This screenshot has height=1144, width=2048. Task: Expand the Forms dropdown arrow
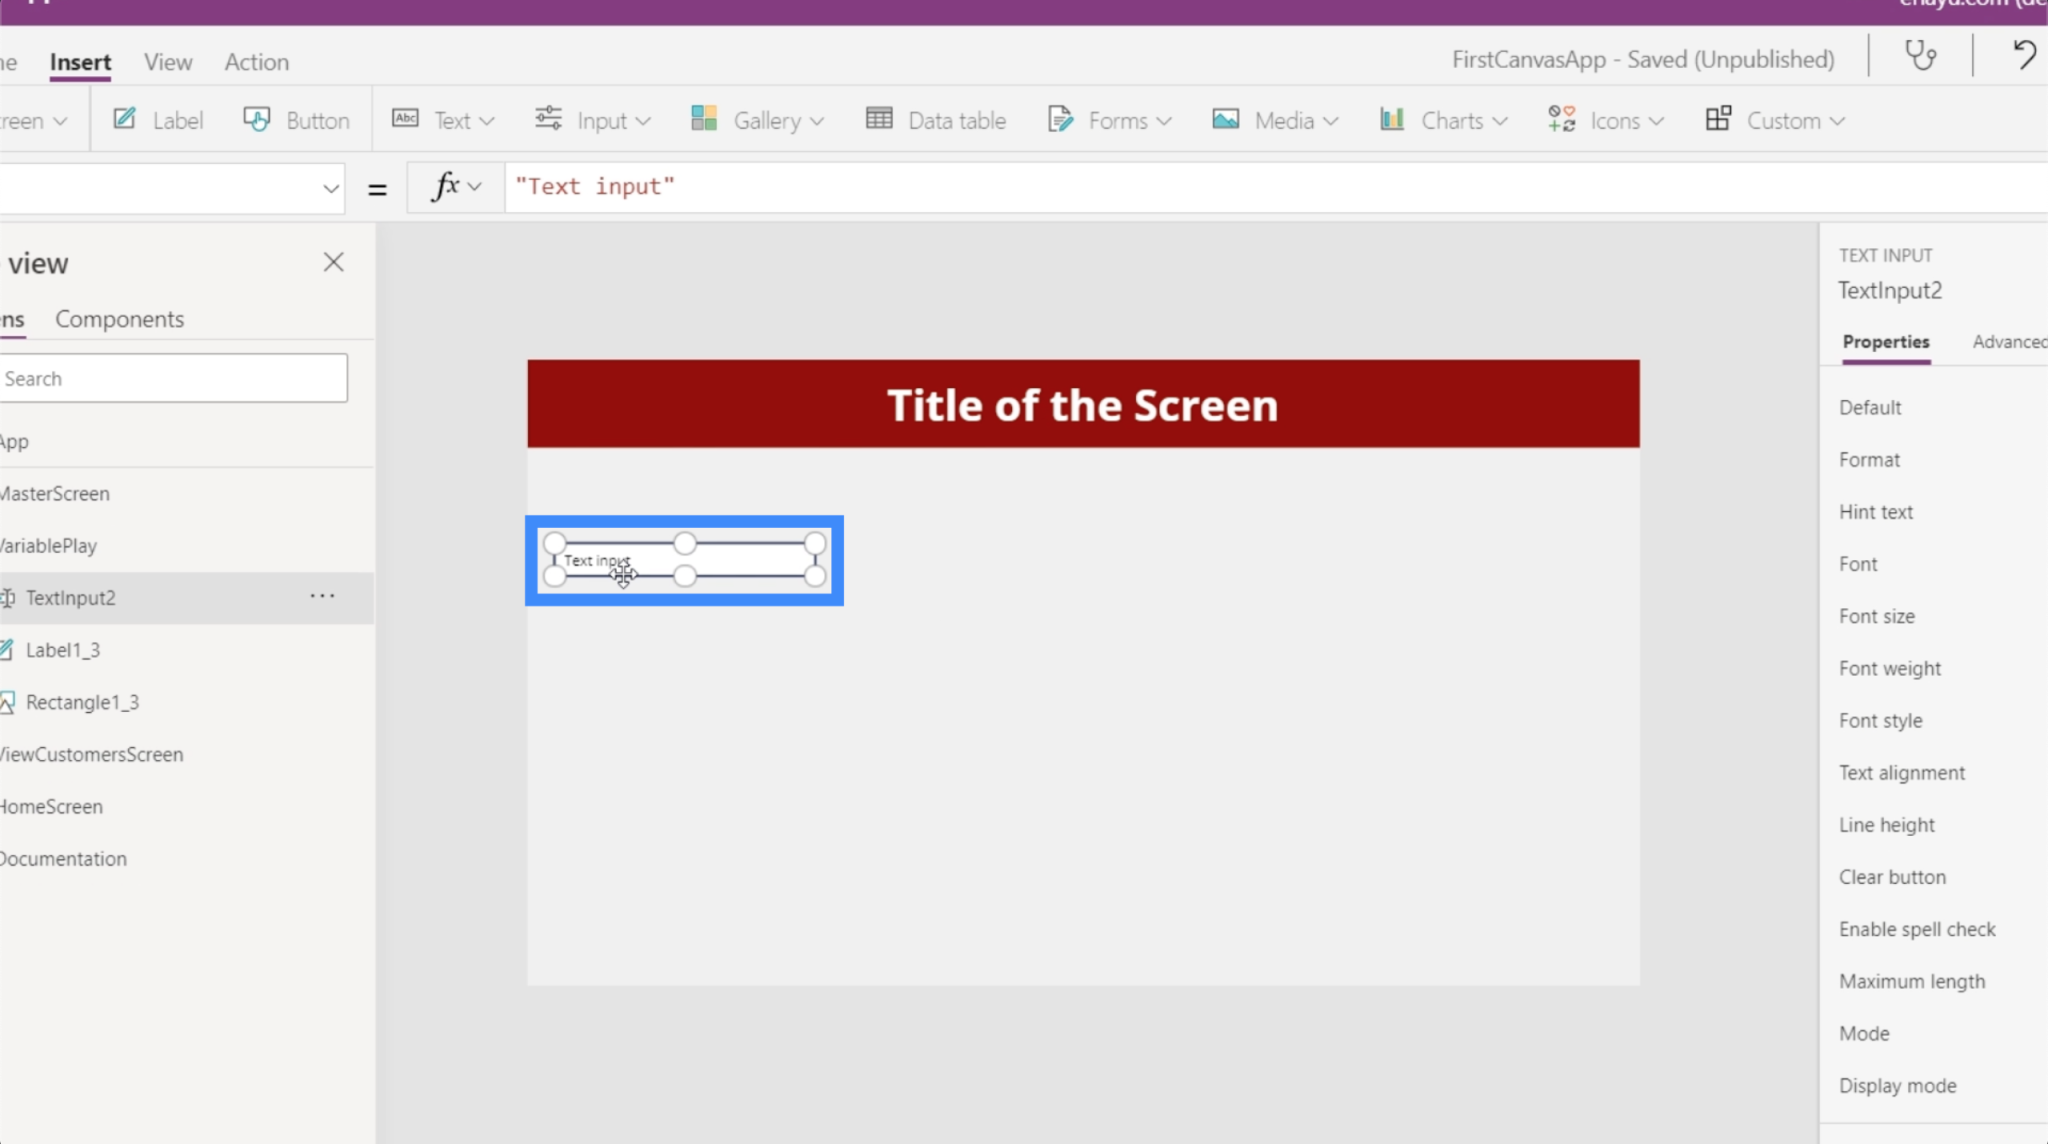click(x=1164, y=121)
